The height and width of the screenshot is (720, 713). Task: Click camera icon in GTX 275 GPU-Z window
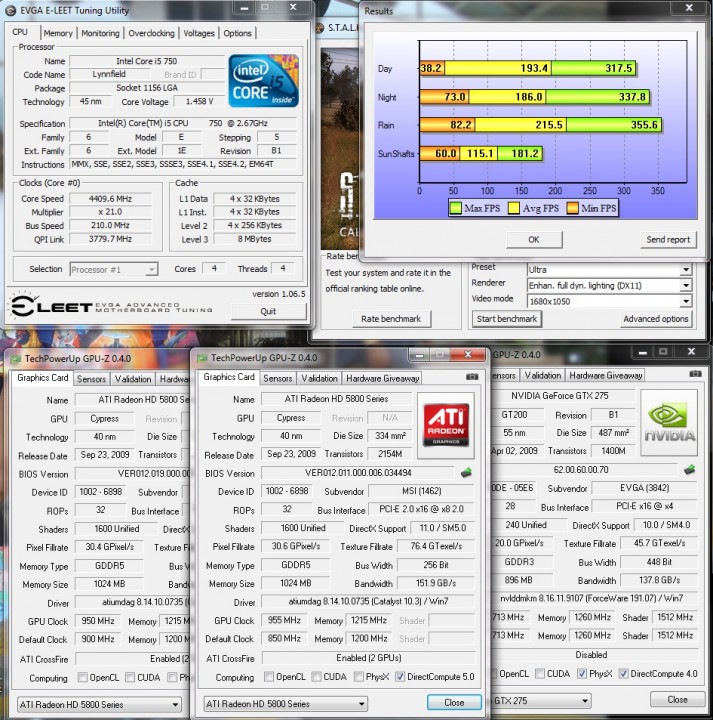(695, 374)
